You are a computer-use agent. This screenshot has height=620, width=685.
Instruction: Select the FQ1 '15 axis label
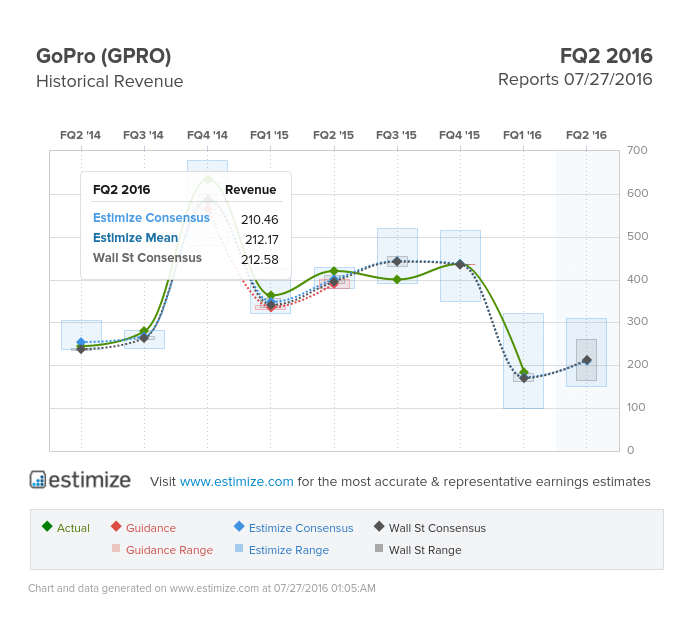click(x=270, y=135)
